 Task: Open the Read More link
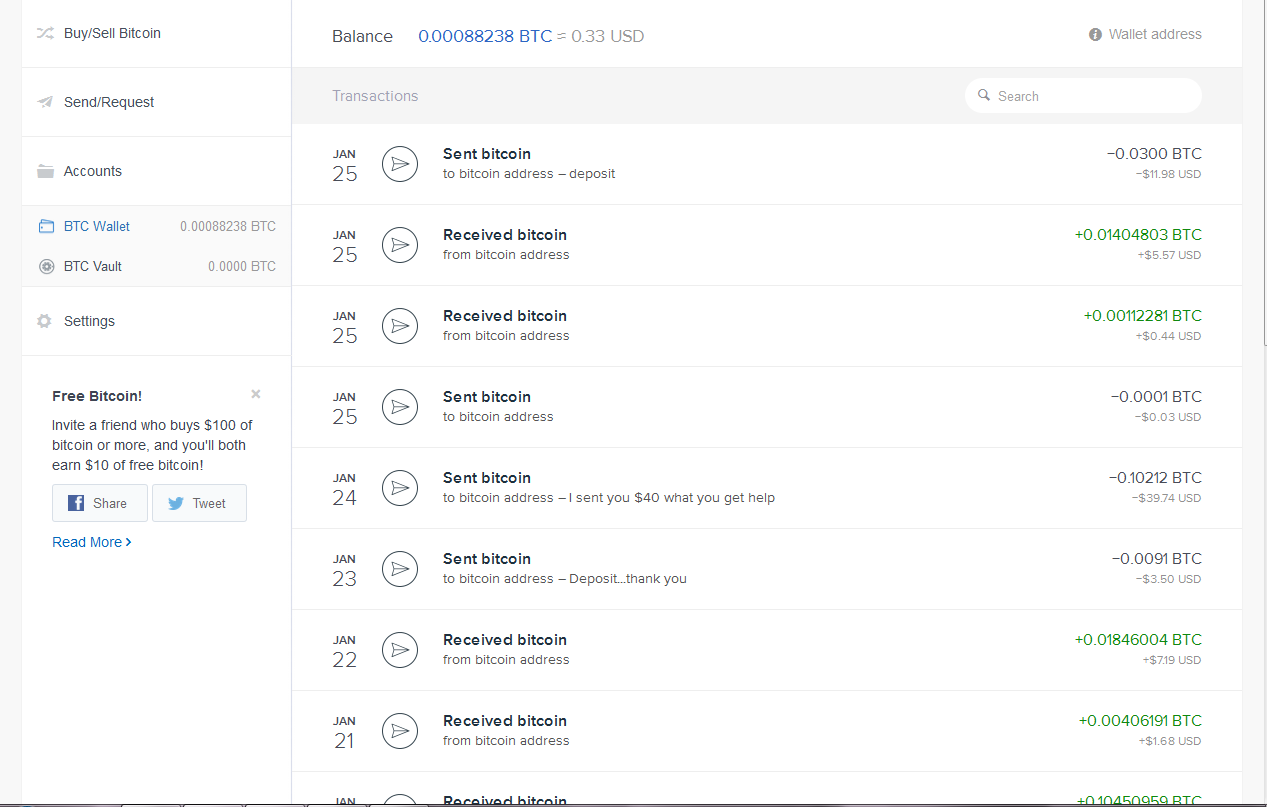click(x=92, y=541)
